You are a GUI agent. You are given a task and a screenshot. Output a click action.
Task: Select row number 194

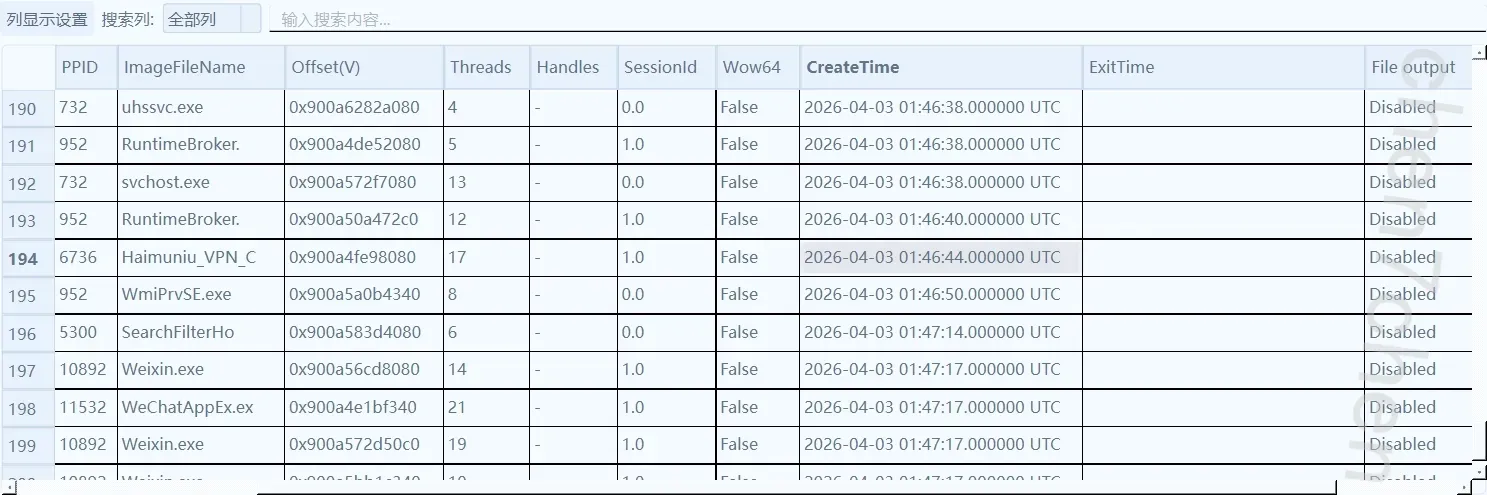[x=23, y=259]
